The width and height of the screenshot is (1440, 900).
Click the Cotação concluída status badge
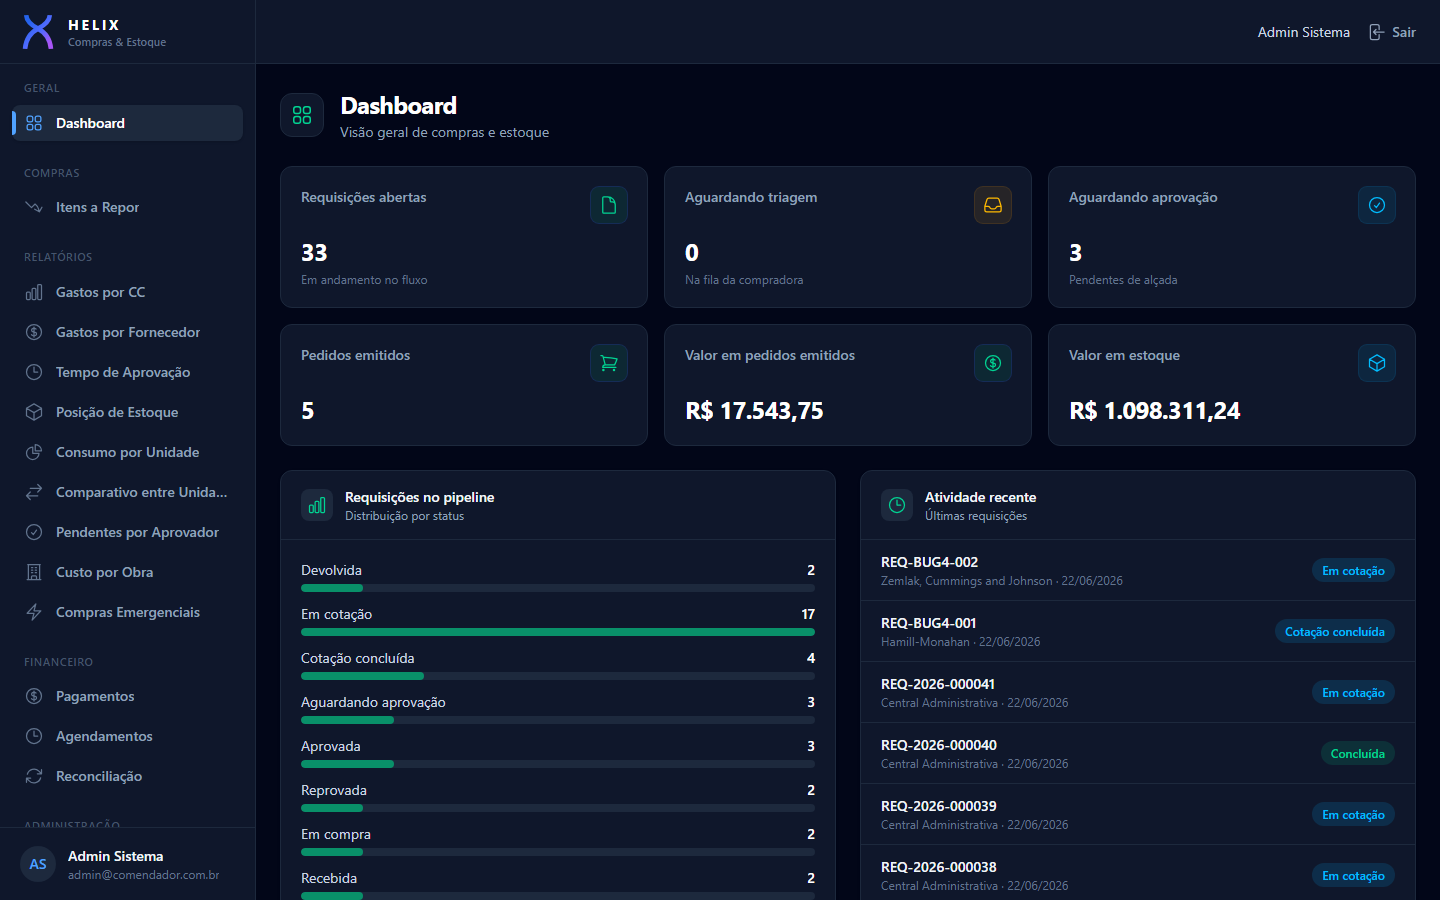tap(1334, 631)
